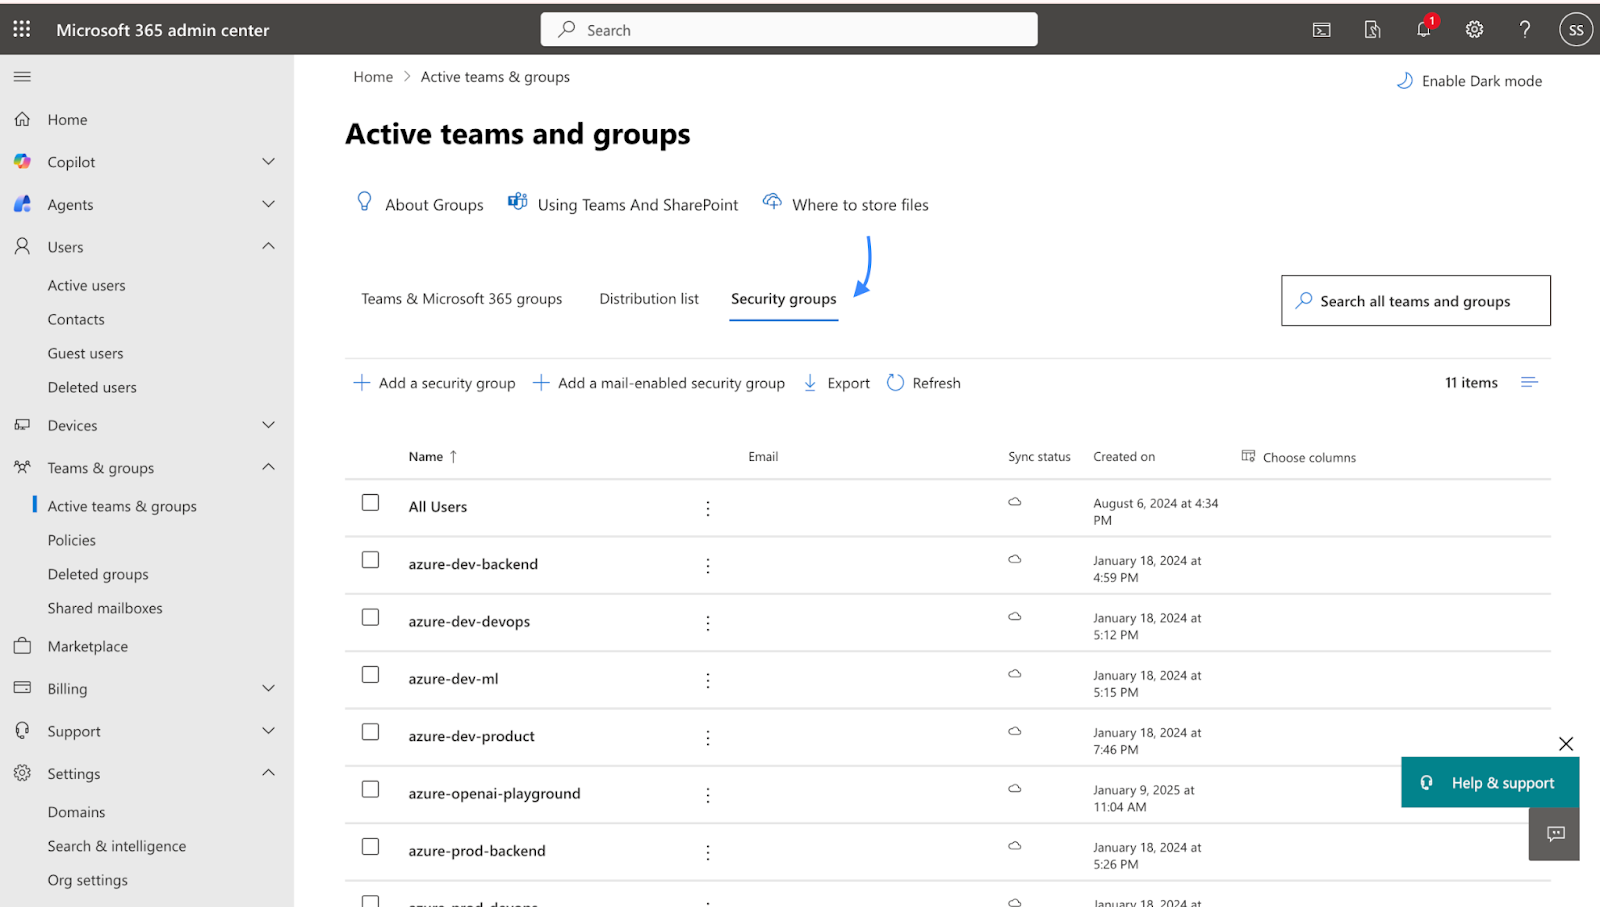Click the help question mark icon
1600x907 pixels.
[x=1525, y=30]
